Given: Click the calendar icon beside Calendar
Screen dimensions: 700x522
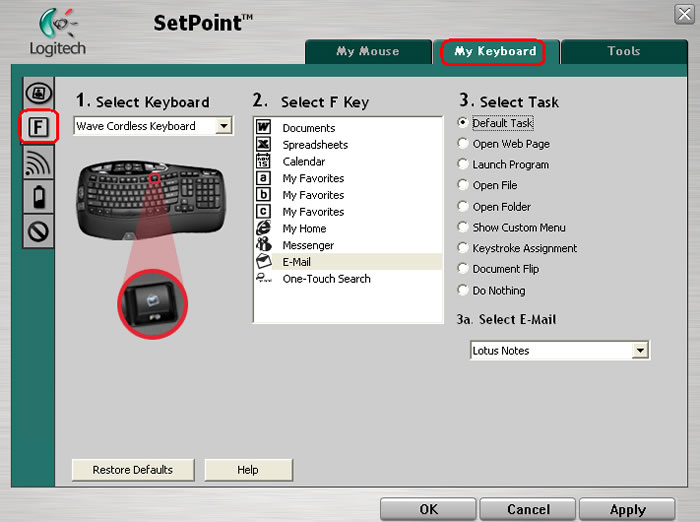Looking at the screenshot, I should 263,161.
